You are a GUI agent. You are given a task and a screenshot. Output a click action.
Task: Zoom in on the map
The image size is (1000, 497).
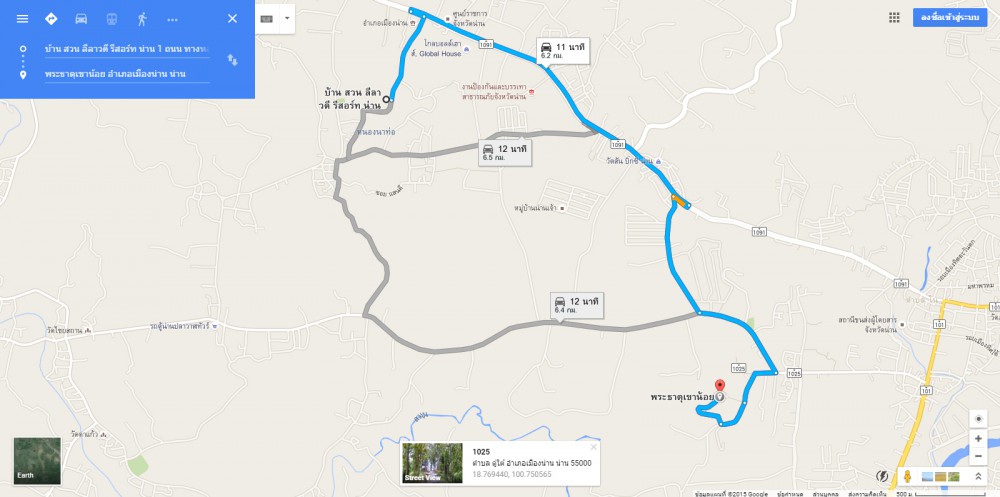pos(978,439)
